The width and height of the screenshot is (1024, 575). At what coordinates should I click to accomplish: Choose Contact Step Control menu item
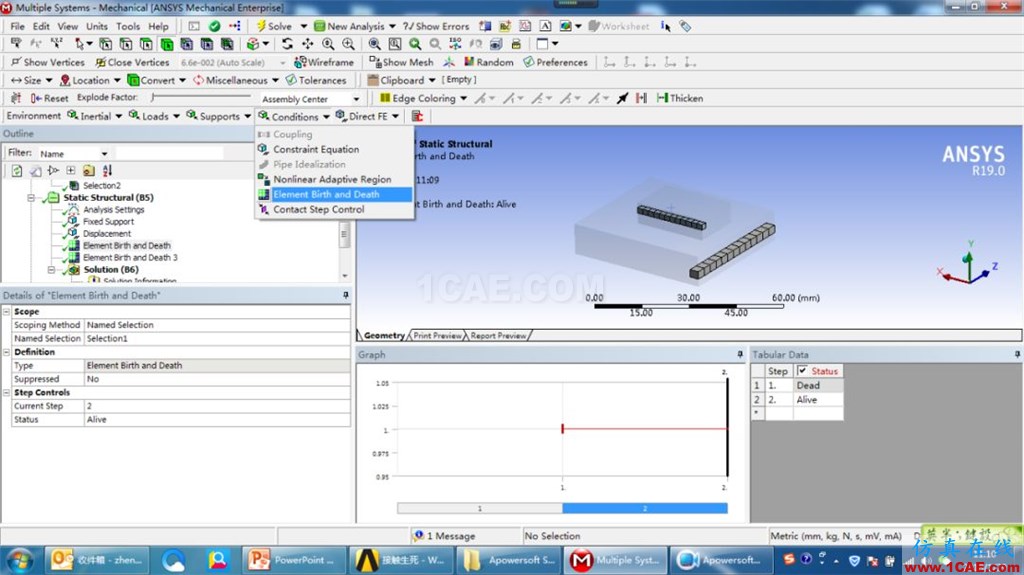pyautogui.click(x=319, y=209)
